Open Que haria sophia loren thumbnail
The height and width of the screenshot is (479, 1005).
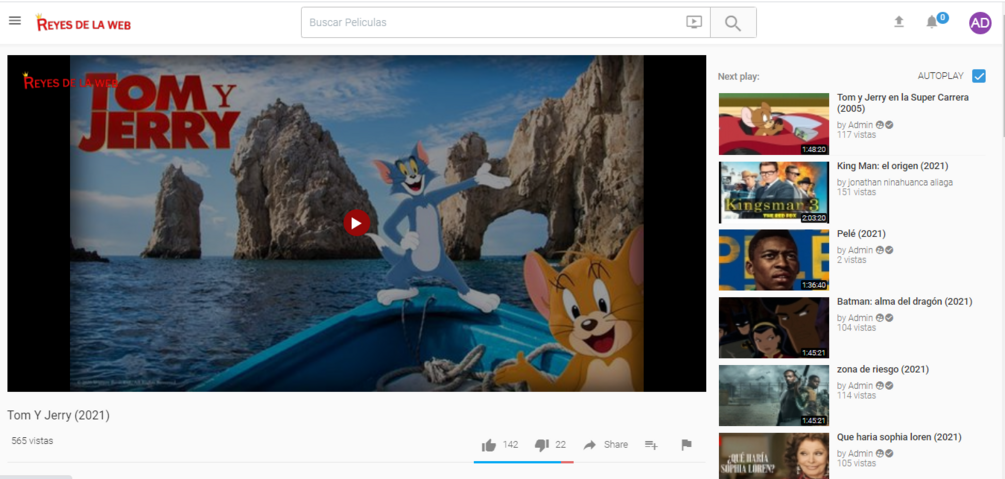[774, 456]
